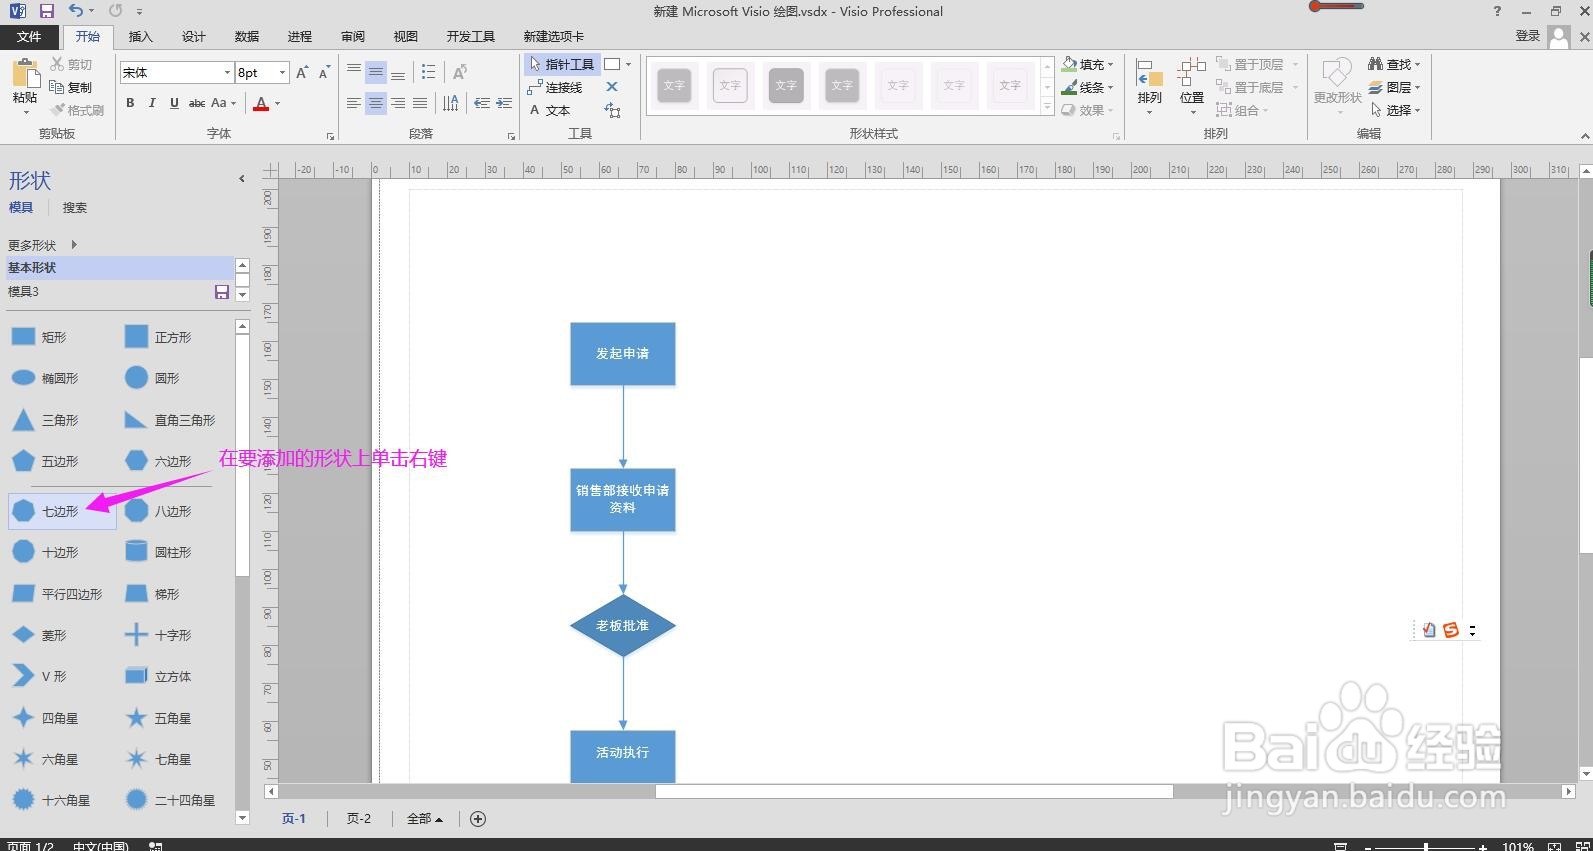
Task: Select the Pointer tool (指针工具)
Action: (x=562, y=64)
